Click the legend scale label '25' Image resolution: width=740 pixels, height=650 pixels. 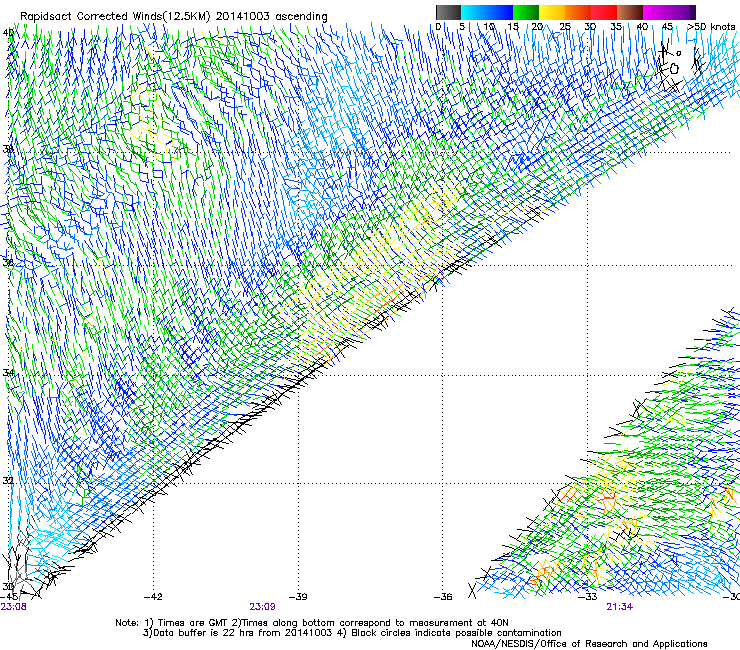coord(564,27)
